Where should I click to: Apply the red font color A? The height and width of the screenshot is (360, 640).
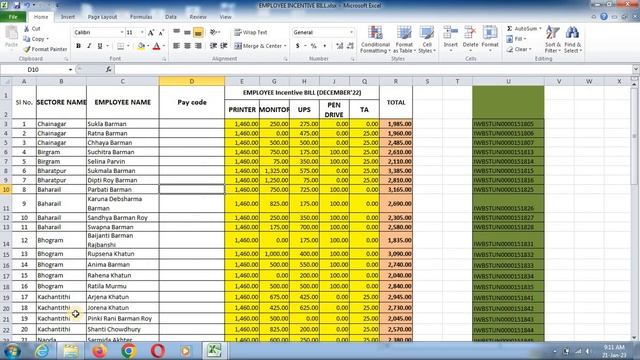pos(156,46)
